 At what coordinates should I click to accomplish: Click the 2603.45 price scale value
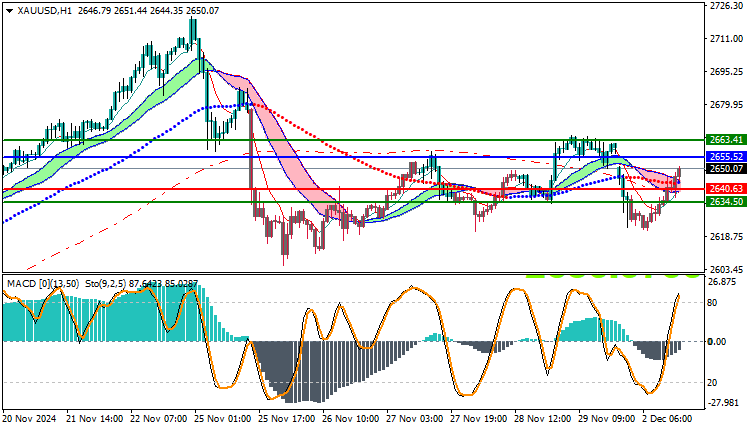tap(727, 270)
